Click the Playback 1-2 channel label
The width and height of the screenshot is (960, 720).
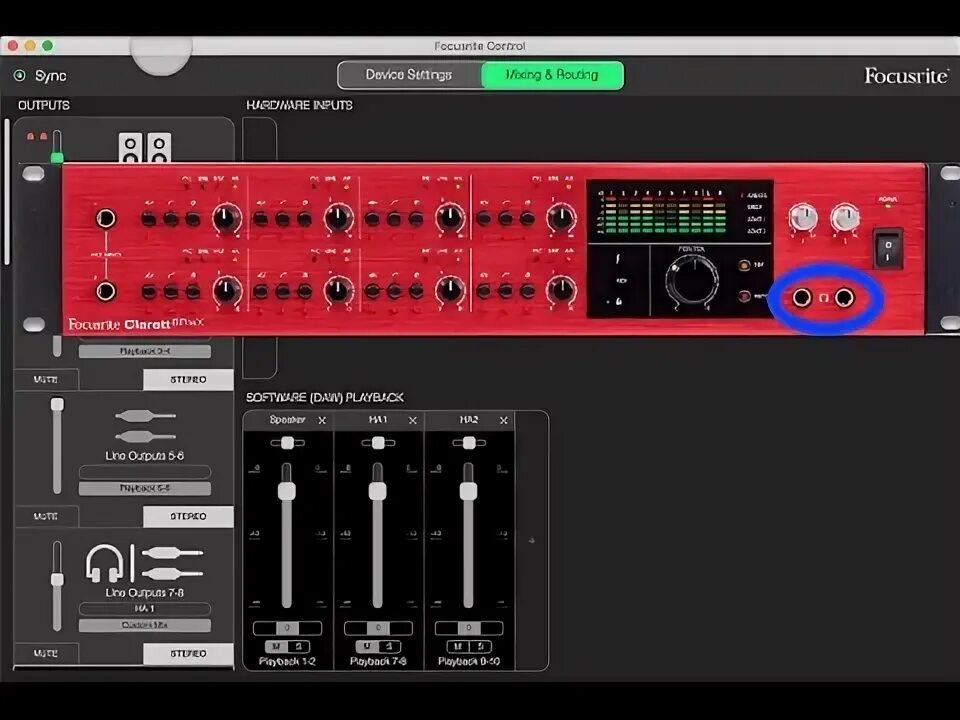(287, 662)
